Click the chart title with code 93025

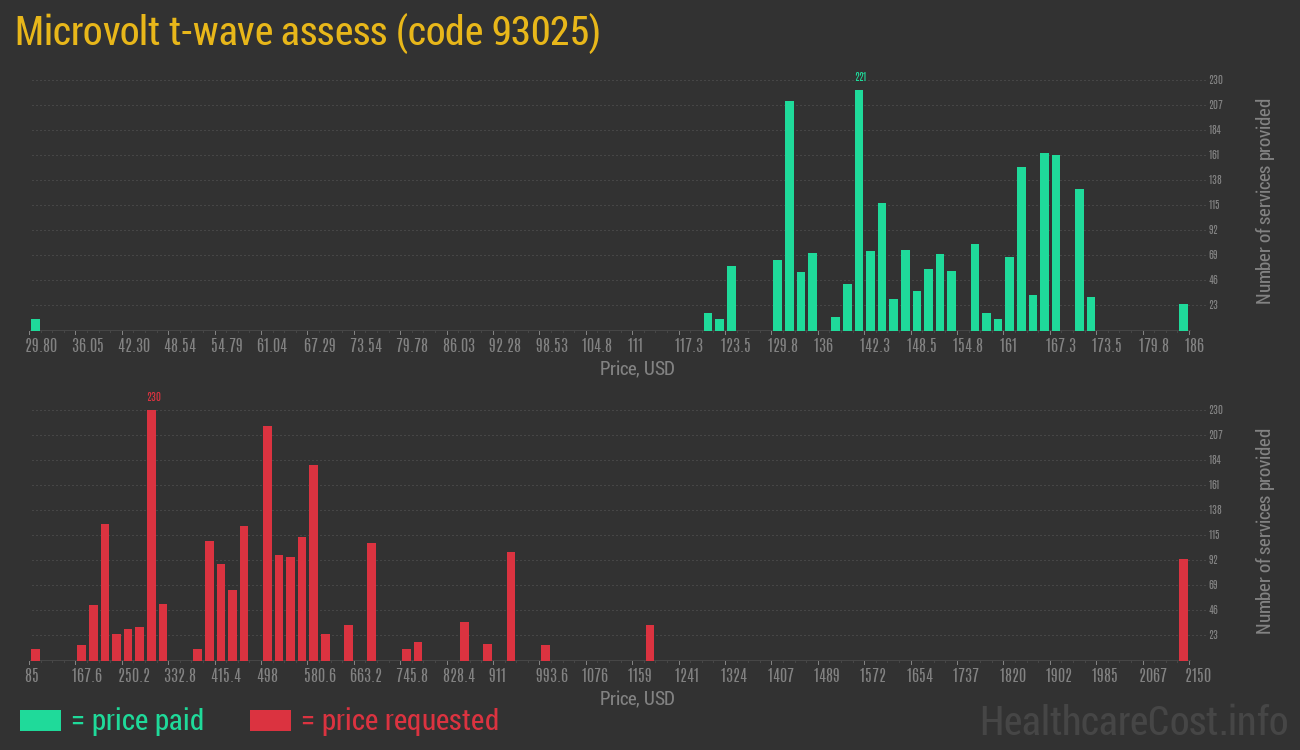[308, 32]
